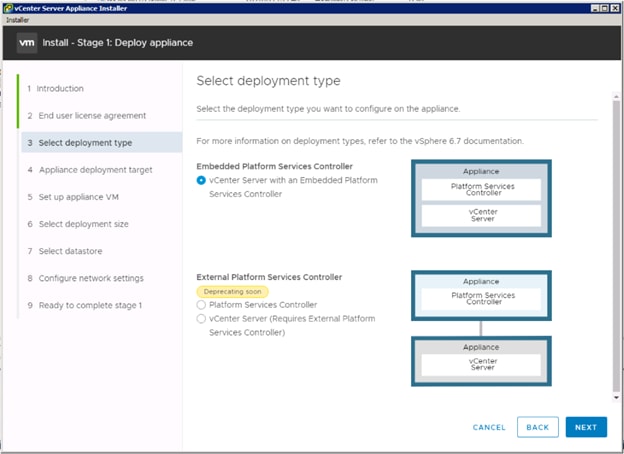Click the External Platform Services Controller heading
The image size is (624, 454).
(x=269, y=277)
